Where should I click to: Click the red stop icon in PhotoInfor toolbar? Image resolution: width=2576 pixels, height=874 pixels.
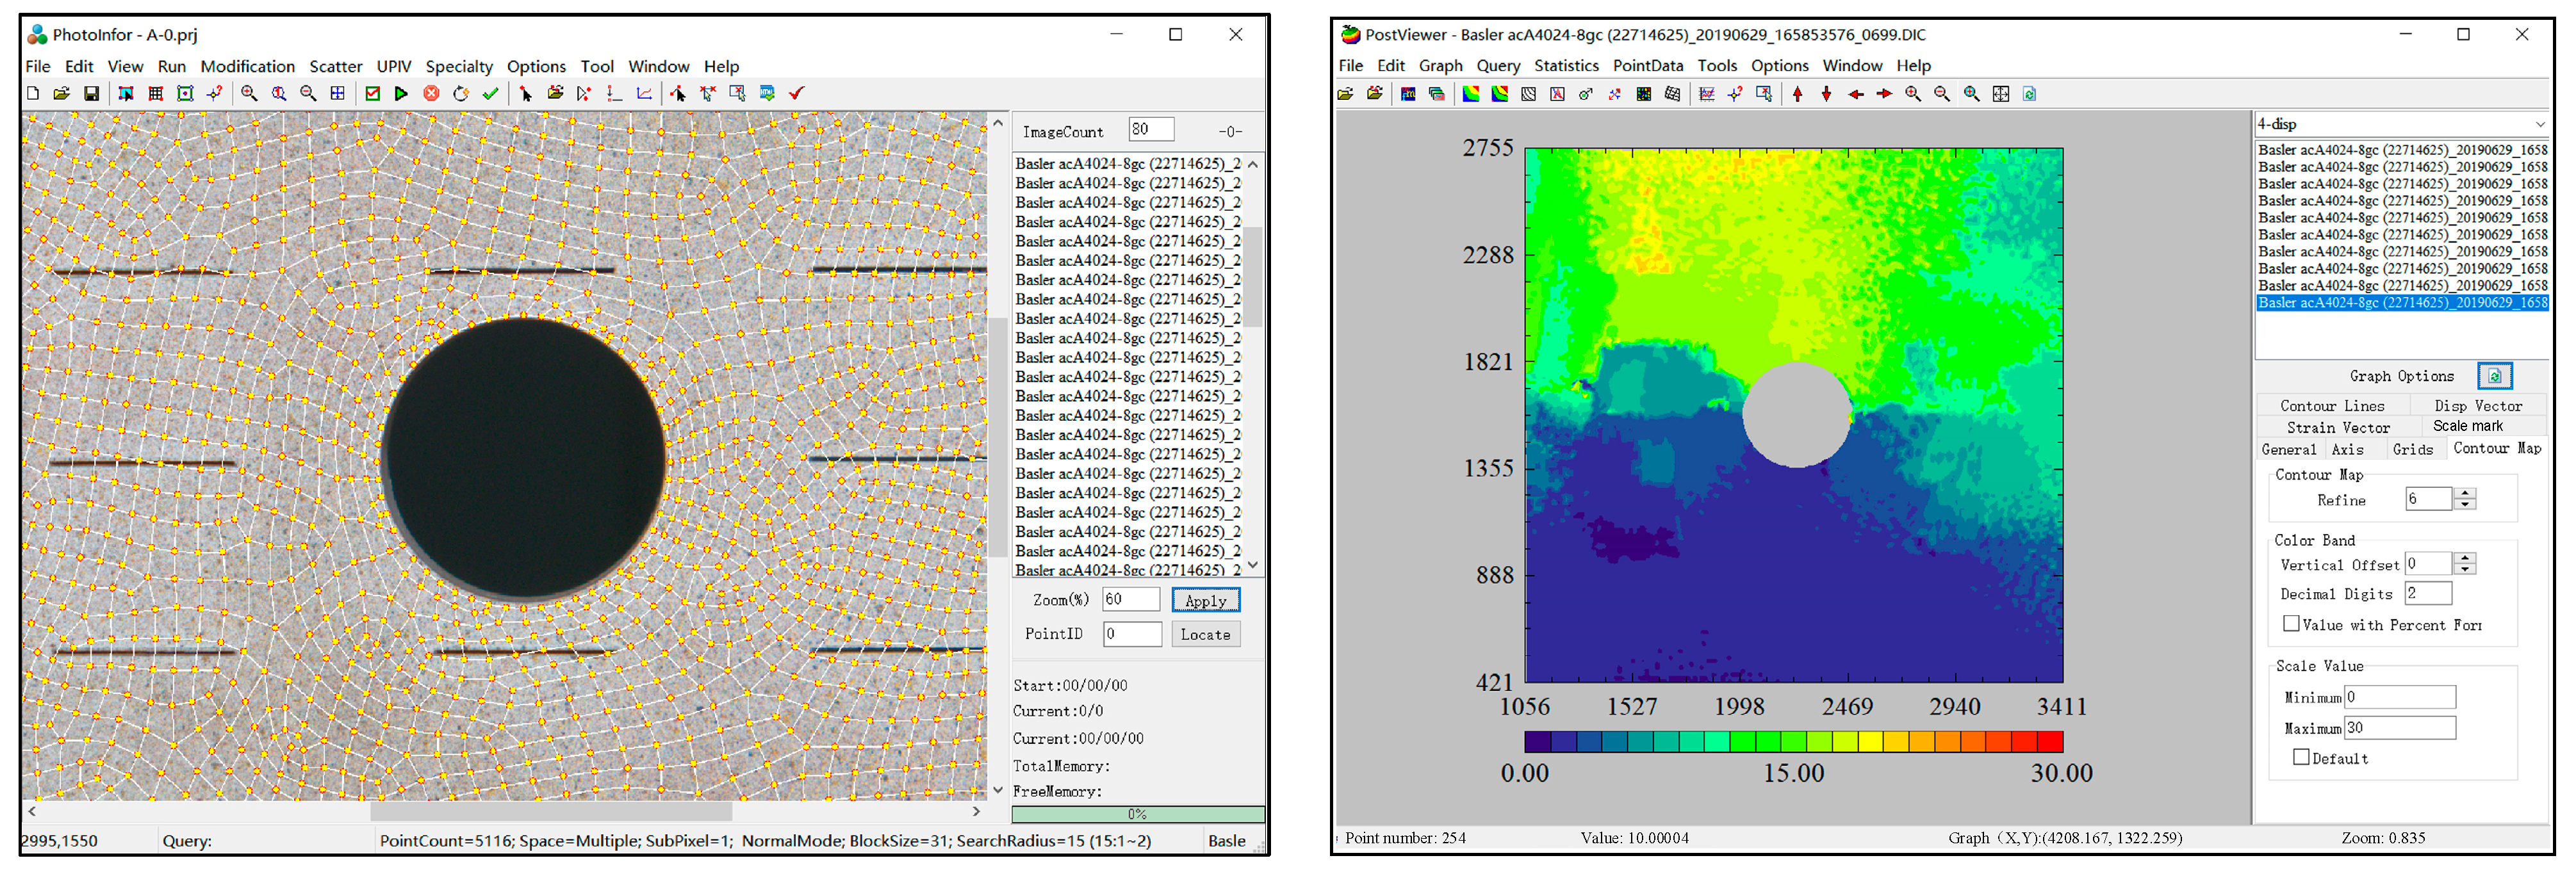coord(431,94)
